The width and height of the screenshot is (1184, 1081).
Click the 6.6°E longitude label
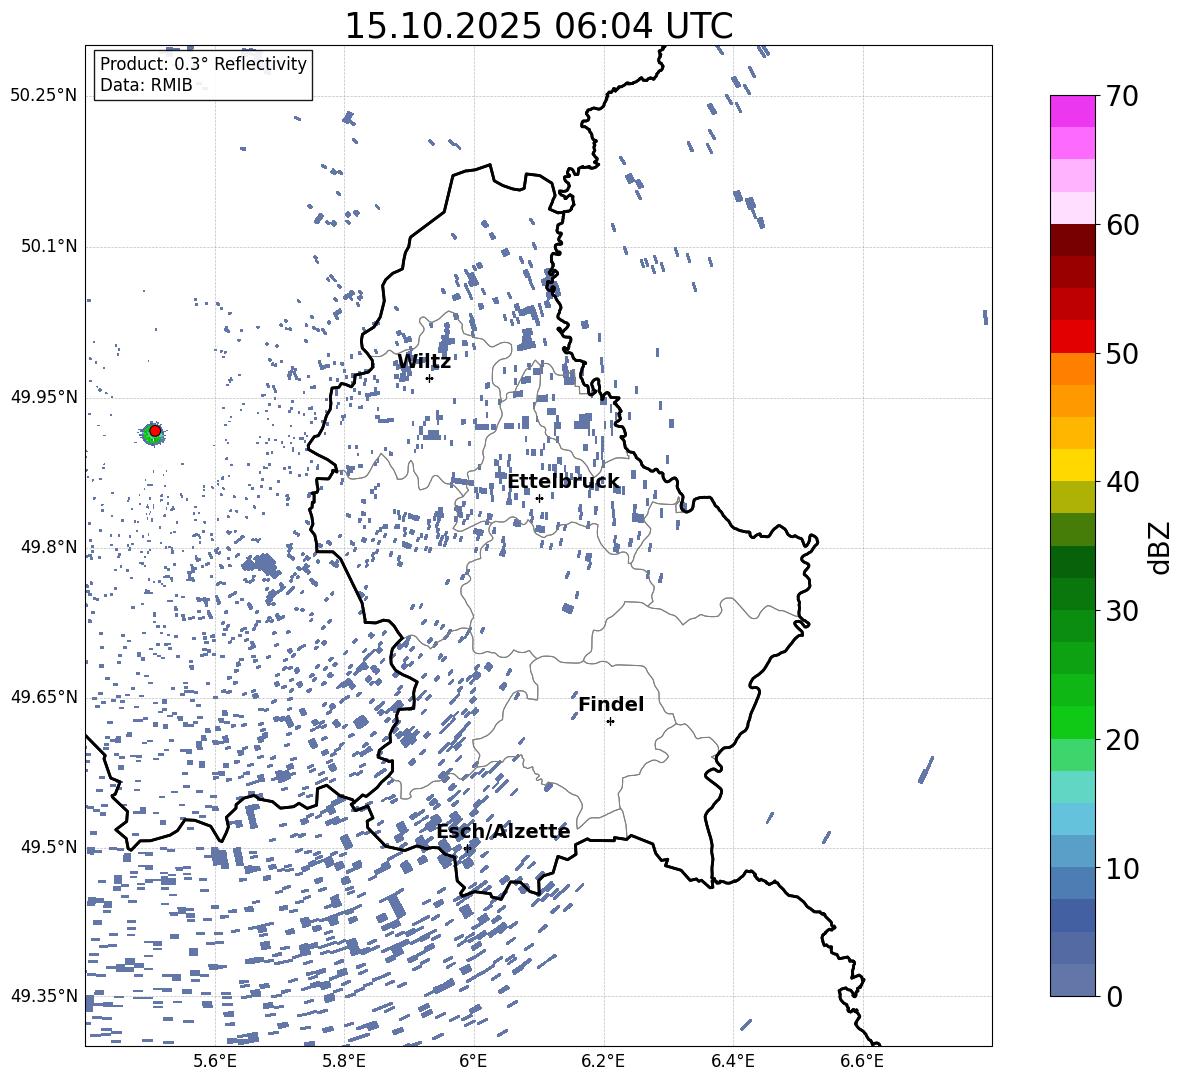coord(862,1061)
